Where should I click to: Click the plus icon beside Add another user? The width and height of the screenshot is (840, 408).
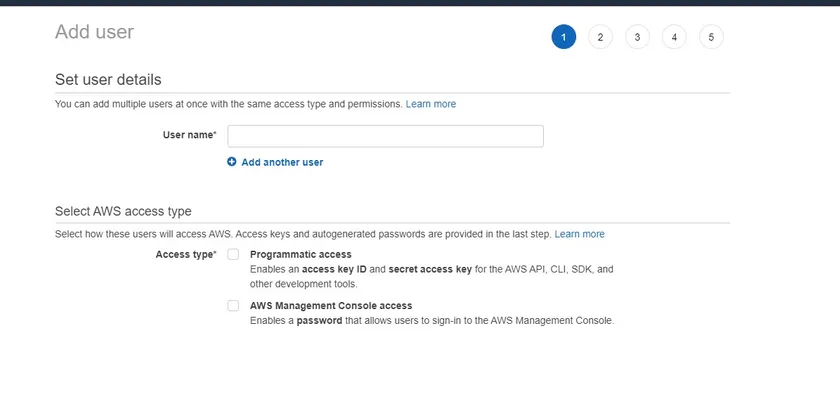[231, 162]
